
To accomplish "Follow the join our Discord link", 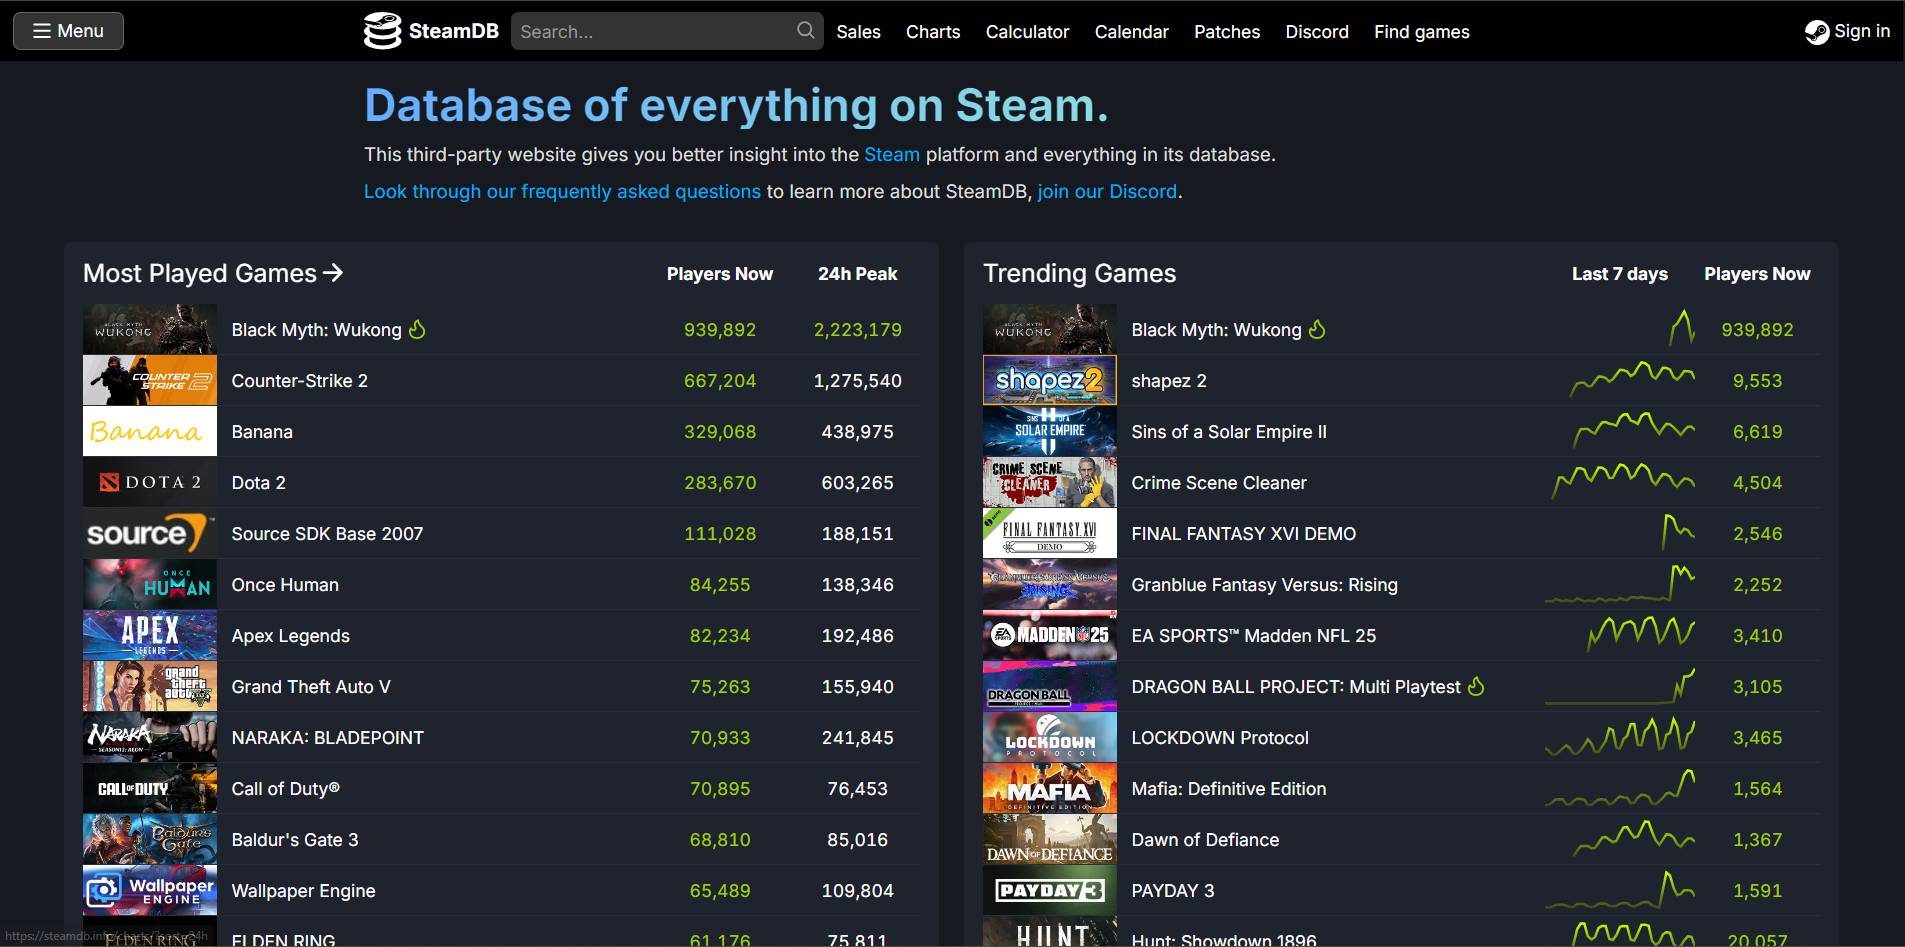I will tap(1107, 191).
